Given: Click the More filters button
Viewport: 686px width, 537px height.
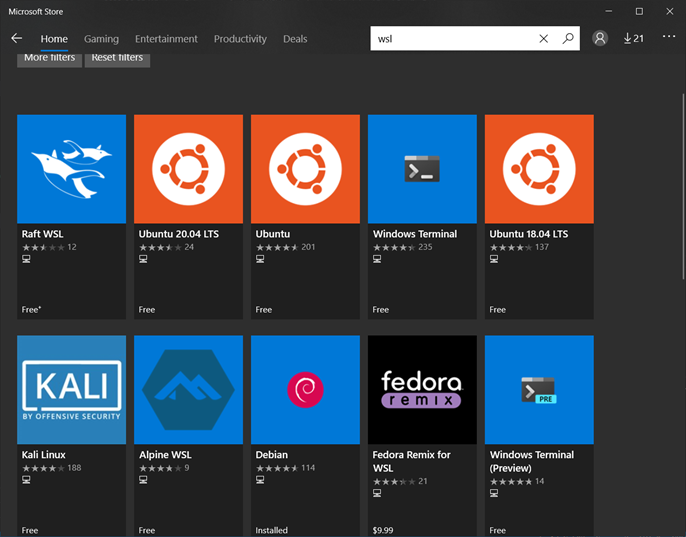Looking at the screenshot, I should [49, 58].
